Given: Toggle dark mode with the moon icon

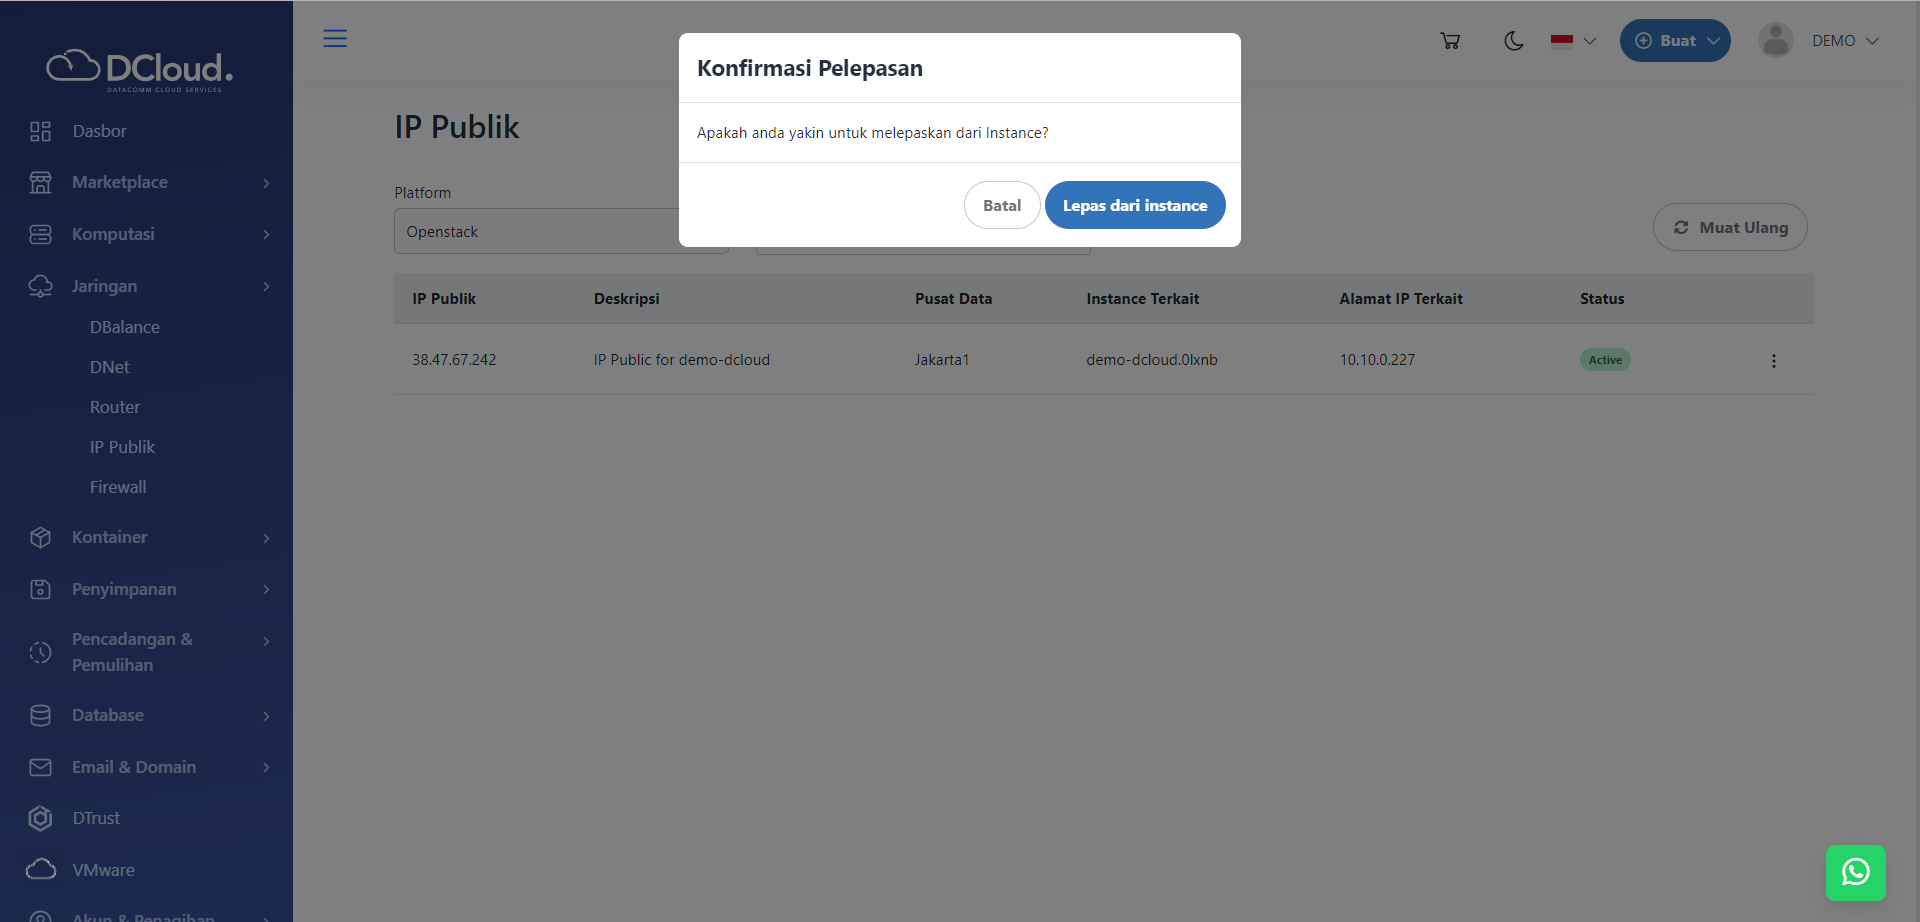Looking at the screenshot, I should (1513, 41).
